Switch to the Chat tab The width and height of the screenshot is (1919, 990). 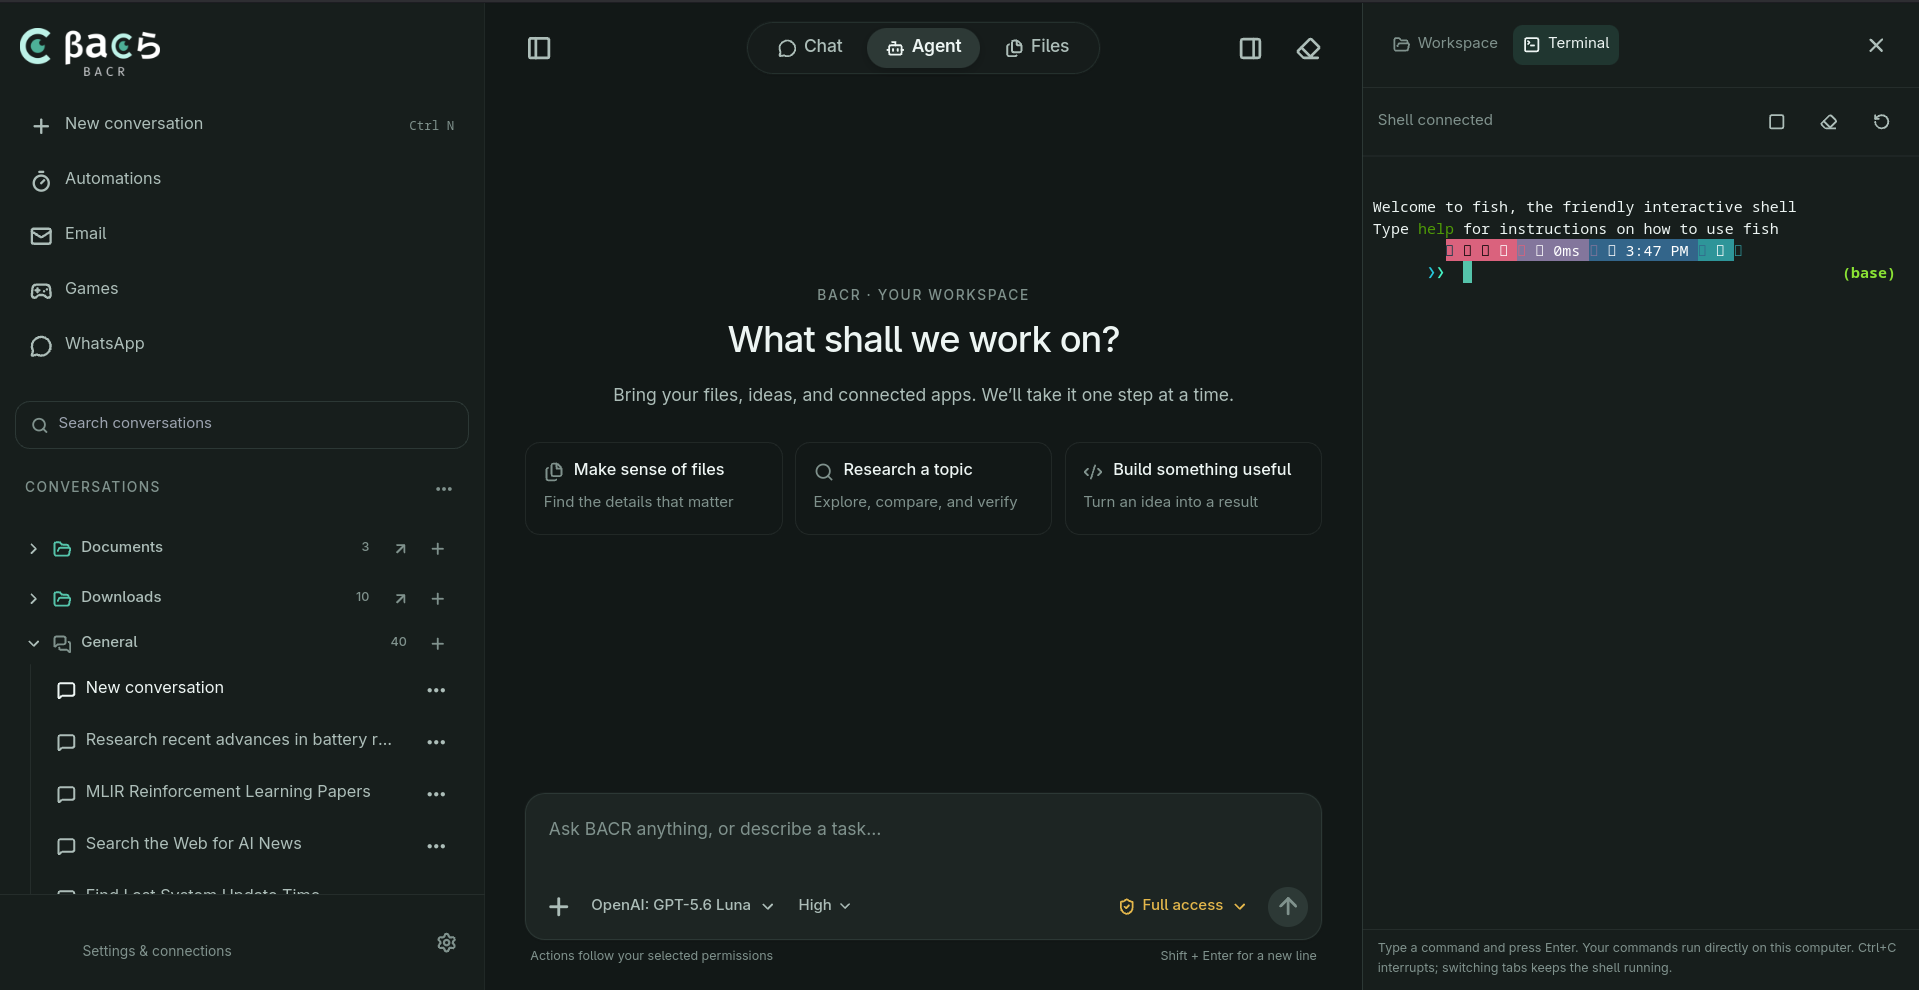[810, 47]
